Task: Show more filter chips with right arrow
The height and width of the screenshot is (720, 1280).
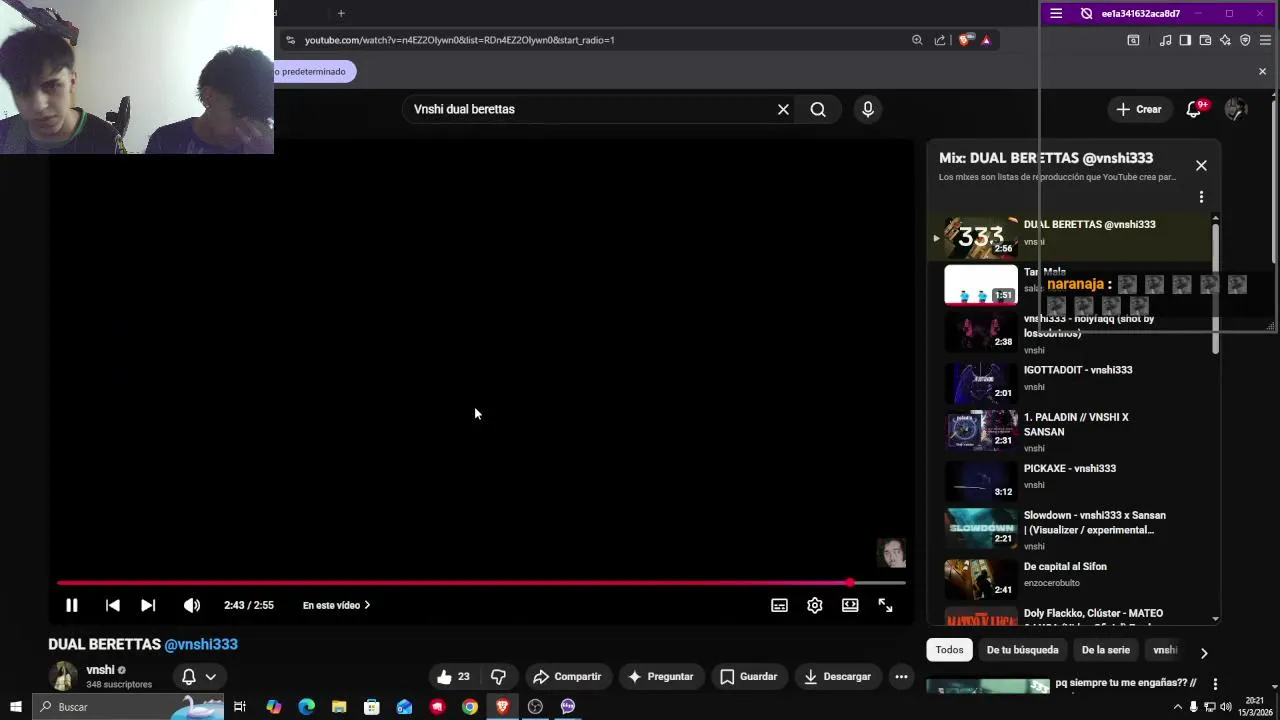Action: 1204,652
